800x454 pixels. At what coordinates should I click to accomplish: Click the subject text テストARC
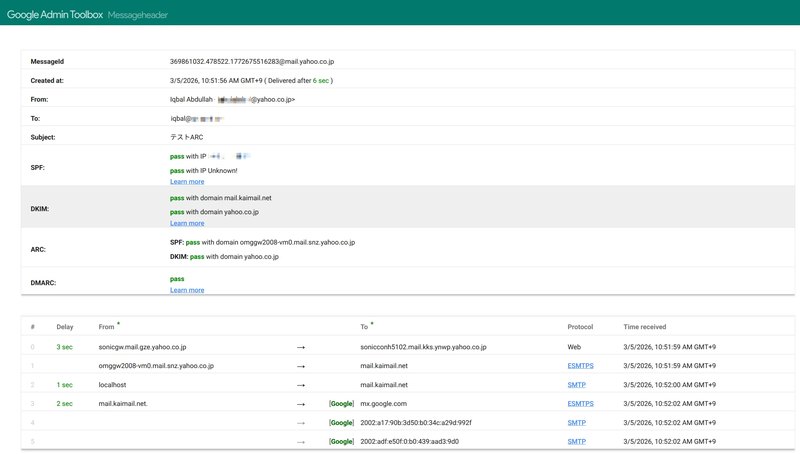187,137
